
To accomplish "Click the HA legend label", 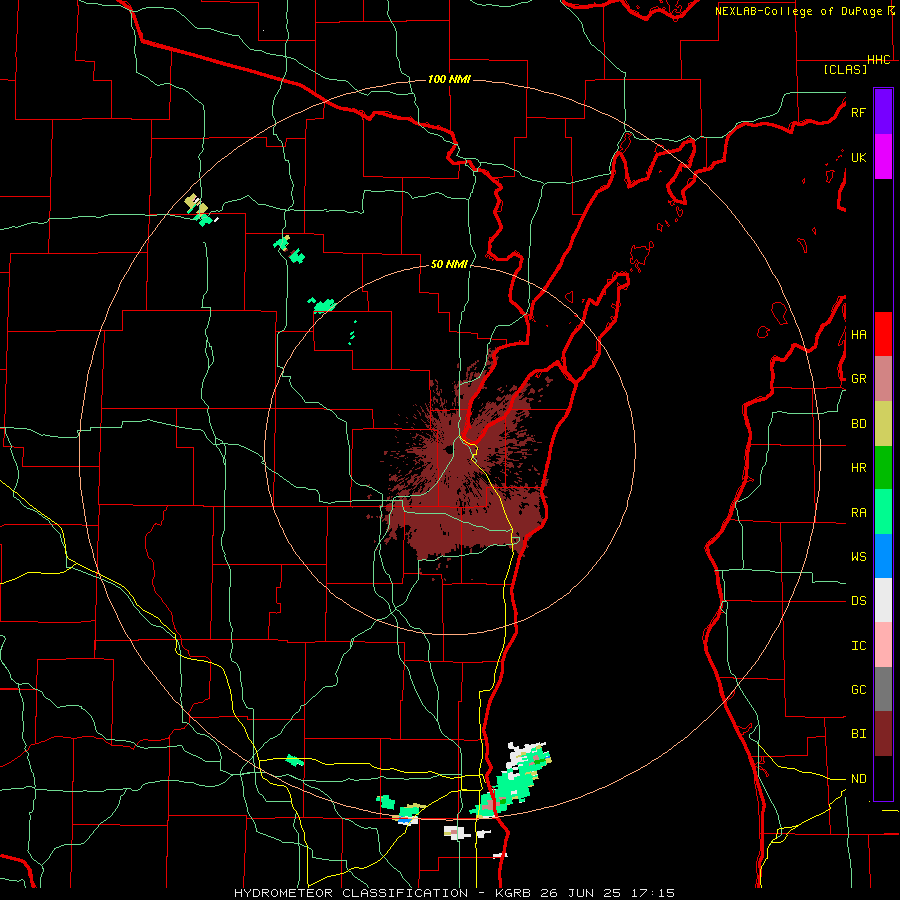I will point(858,334).
